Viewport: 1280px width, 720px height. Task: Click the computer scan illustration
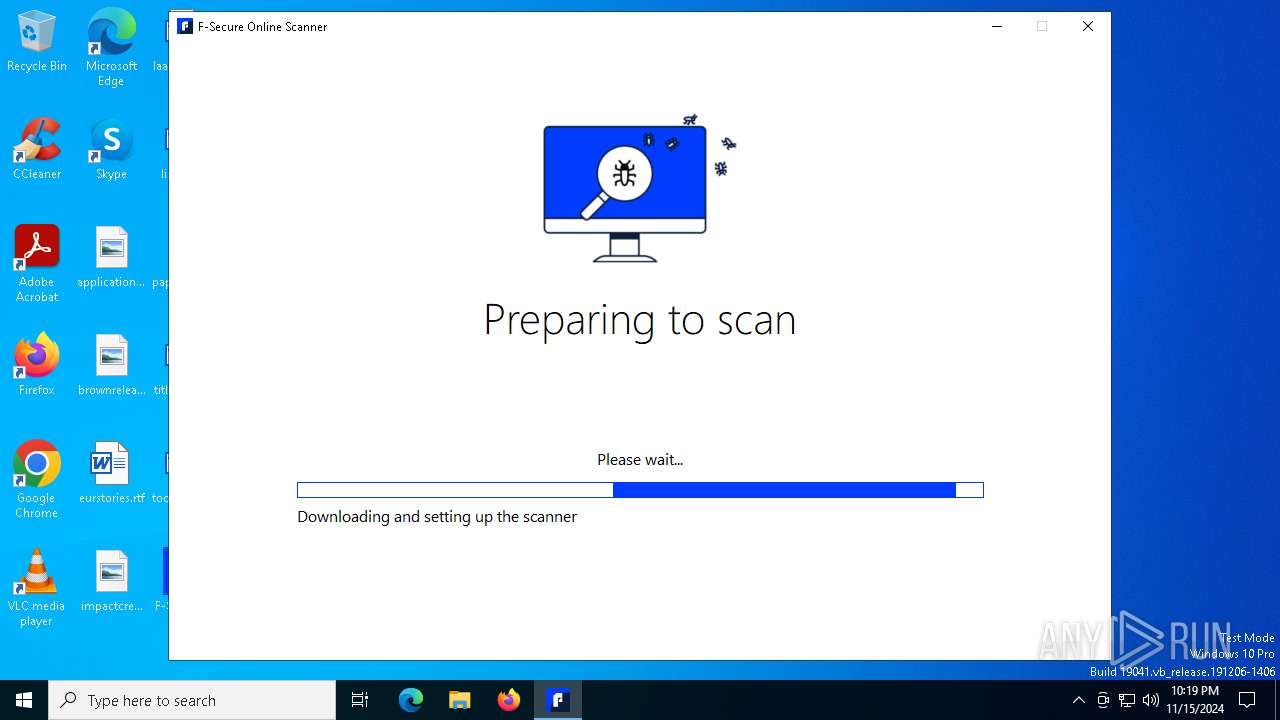pyautogui.click(x=640, y=187)
